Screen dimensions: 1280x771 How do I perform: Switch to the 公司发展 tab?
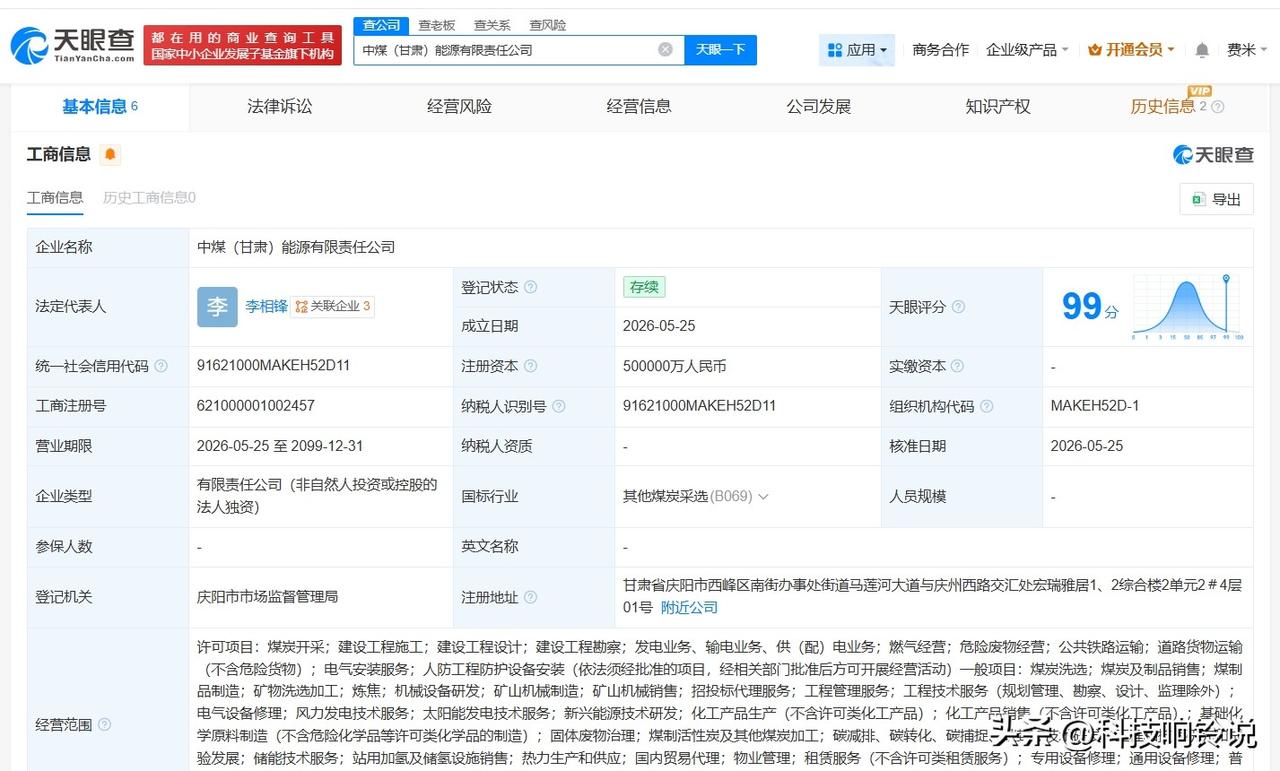[x=818, y=107]
